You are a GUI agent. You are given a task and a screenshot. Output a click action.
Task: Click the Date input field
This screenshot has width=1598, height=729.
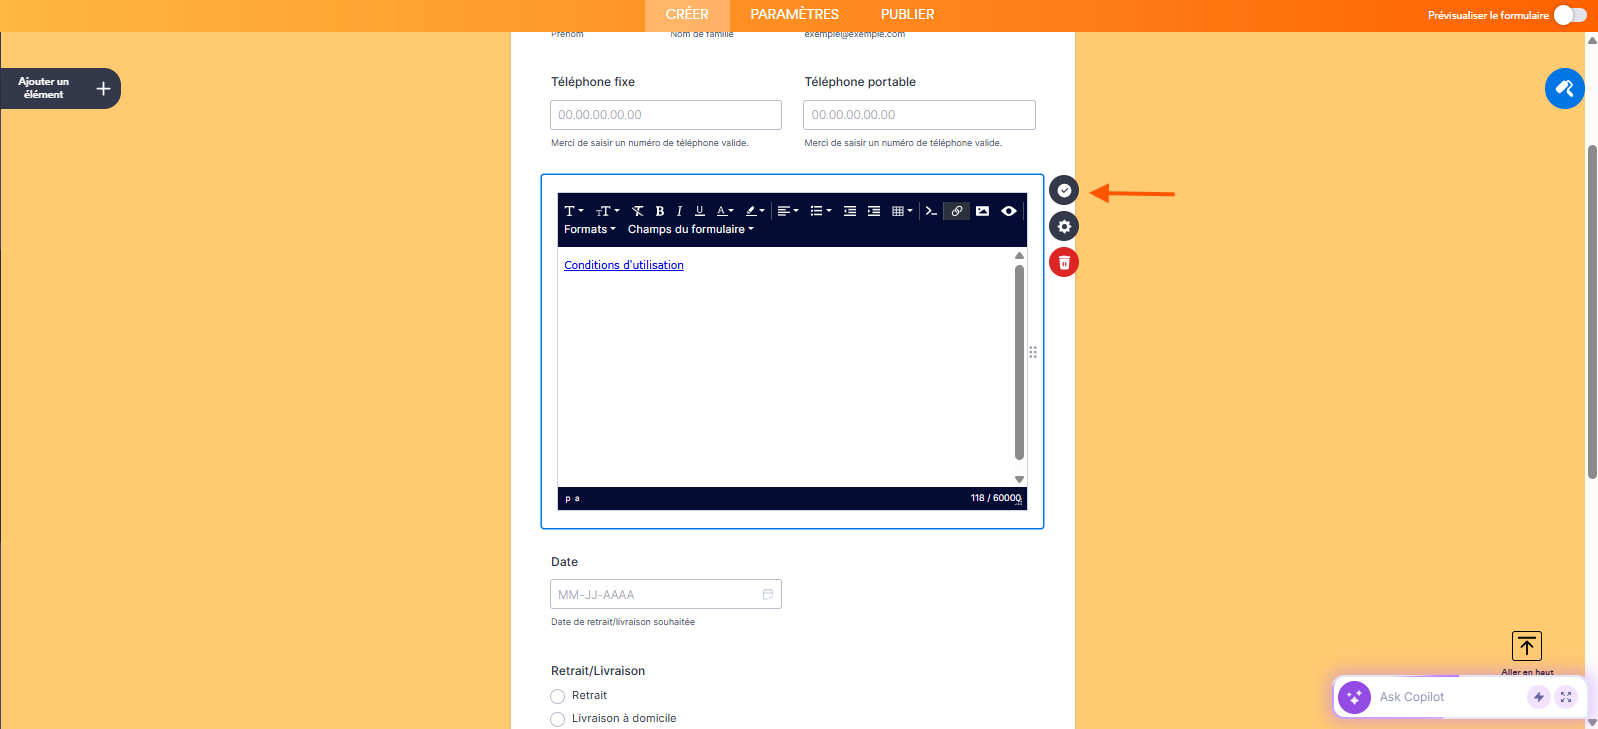pyautogui.click(x=666, y=594)
